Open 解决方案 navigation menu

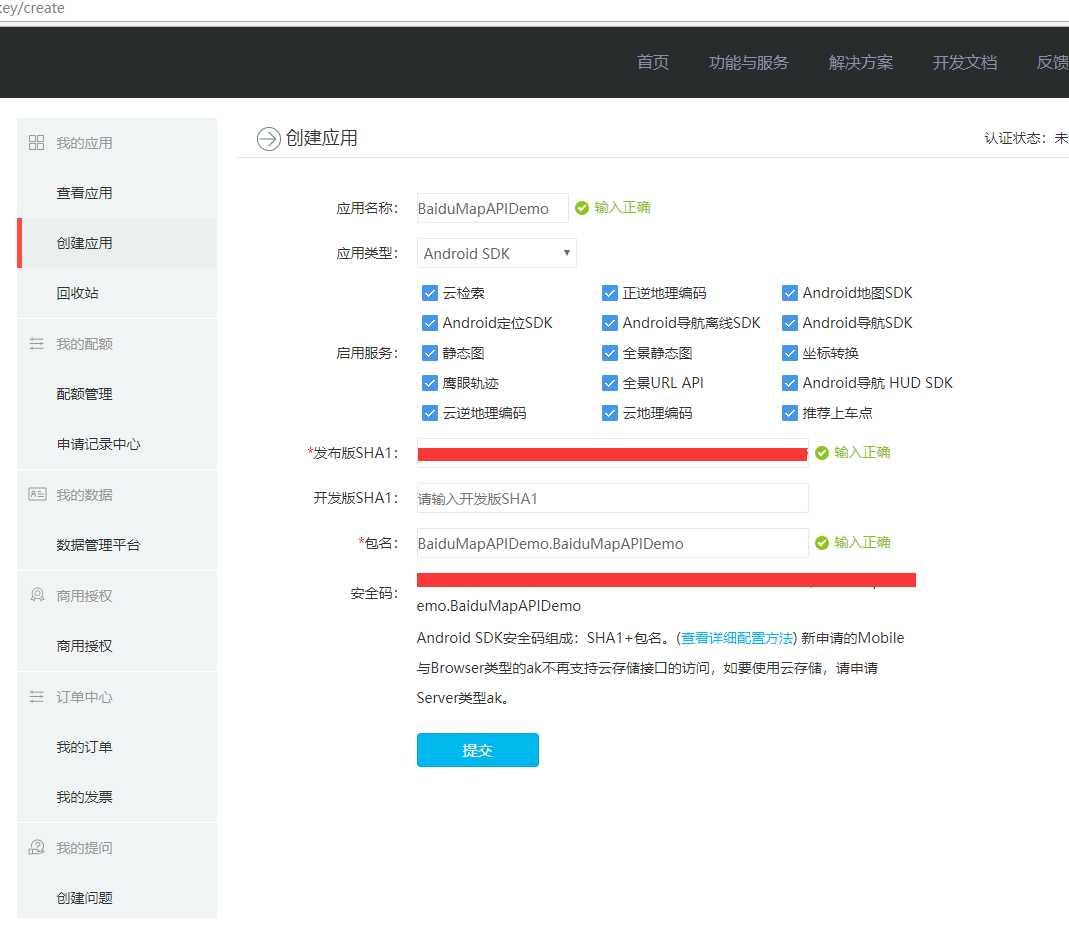click(x=860, y=62)
